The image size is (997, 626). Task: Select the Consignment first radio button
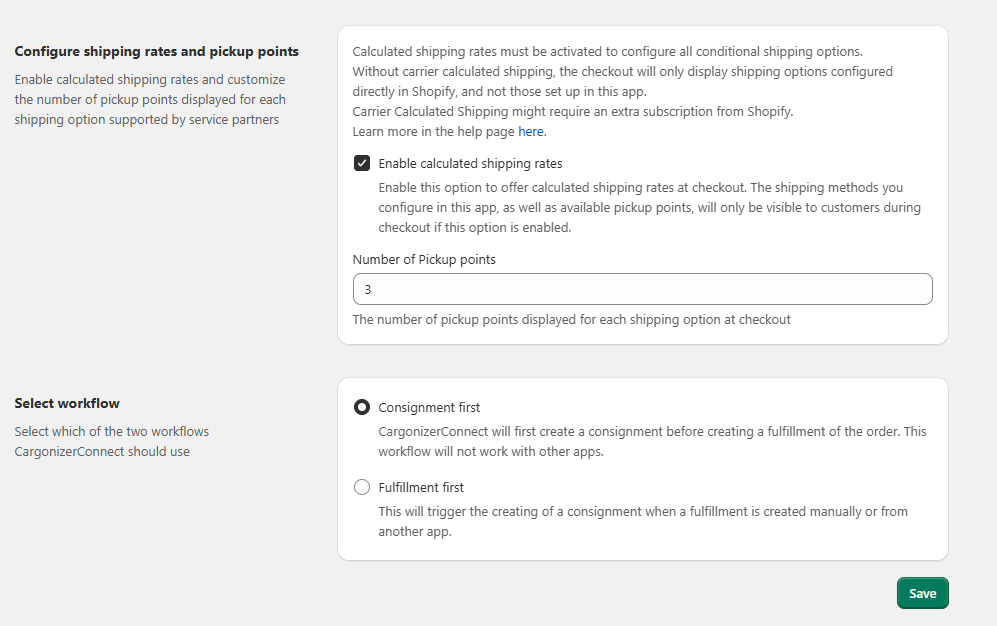point(362,408)
